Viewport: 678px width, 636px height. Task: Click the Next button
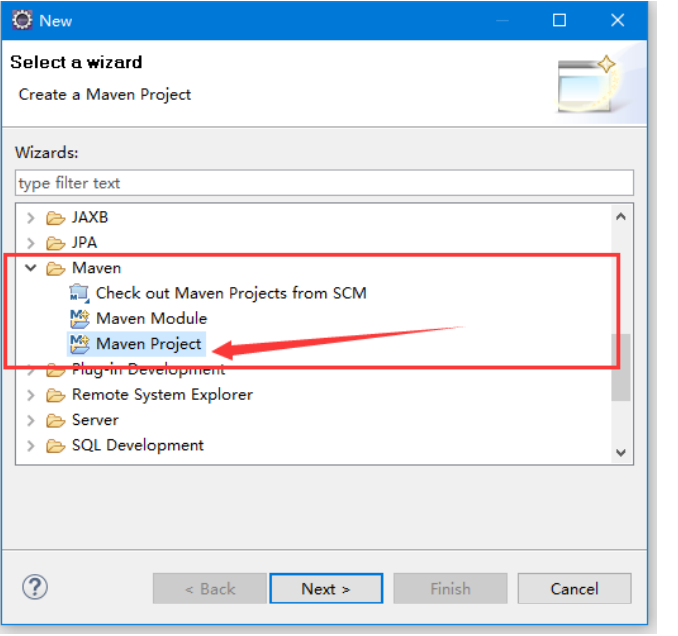[326, 588]
